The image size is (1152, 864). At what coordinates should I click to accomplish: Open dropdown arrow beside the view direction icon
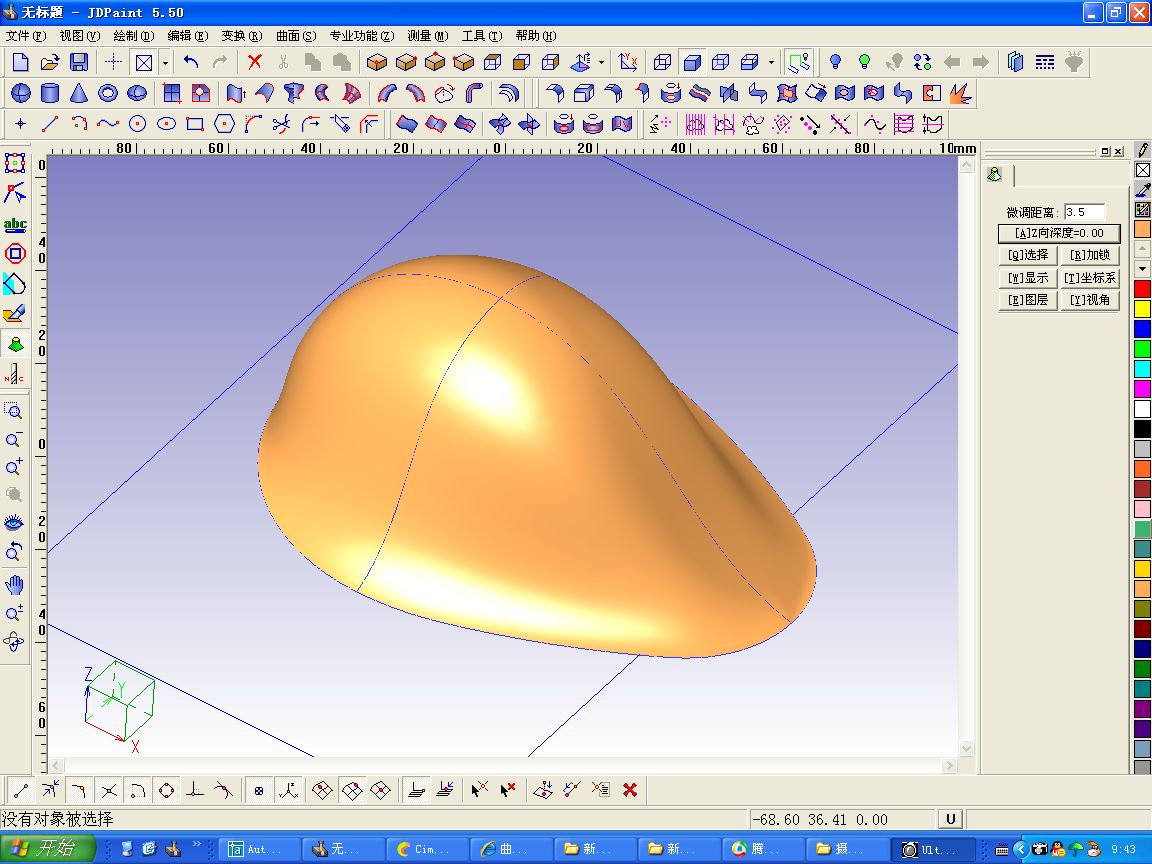(x=601, y=63)
